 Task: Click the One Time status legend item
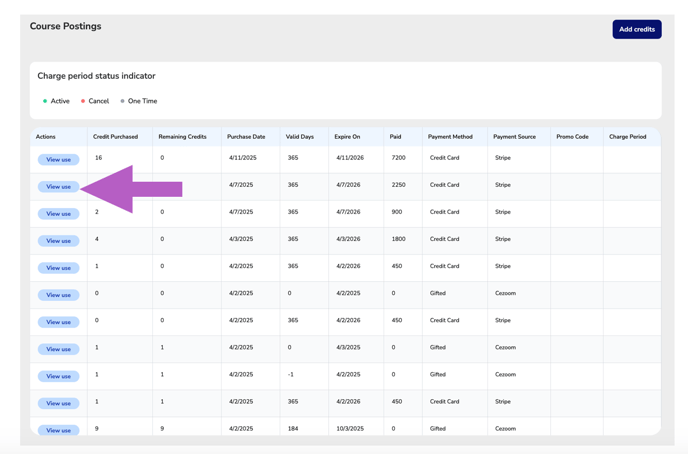pos(139,101)
